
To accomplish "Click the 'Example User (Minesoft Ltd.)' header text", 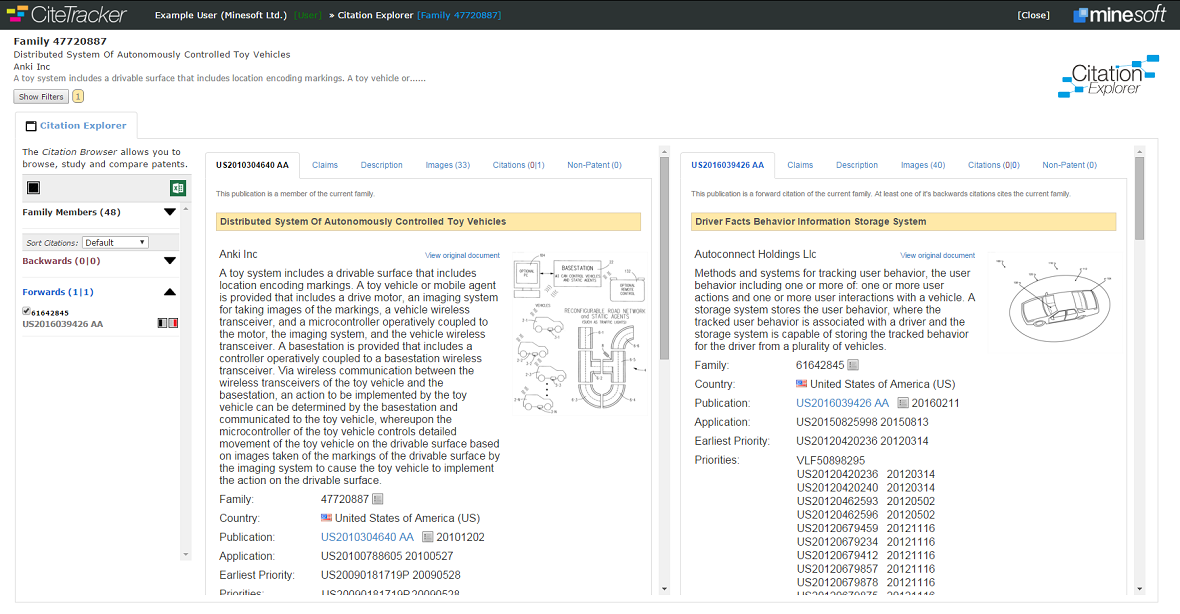I will click(220, 15).
